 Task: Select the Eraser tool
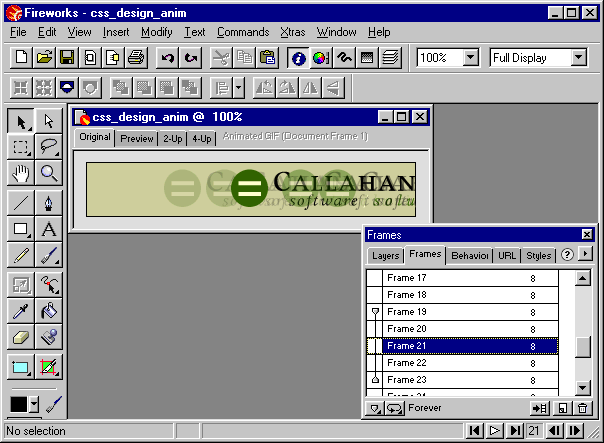[21, 337]
